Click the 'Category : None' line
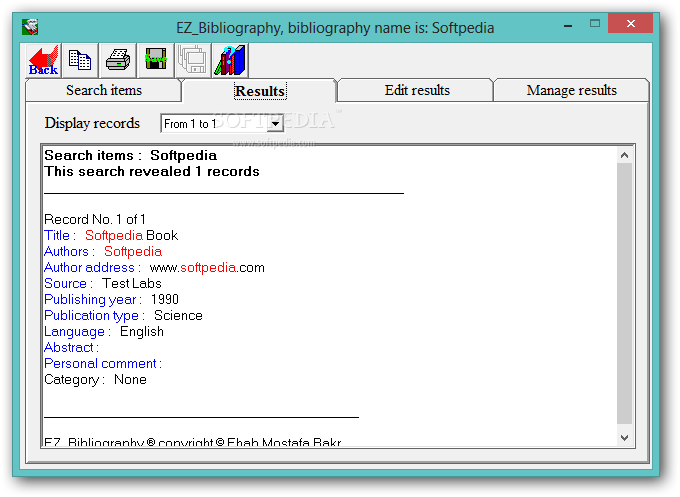This screenshot has width=680, height=497. click(x=95, y=379)
